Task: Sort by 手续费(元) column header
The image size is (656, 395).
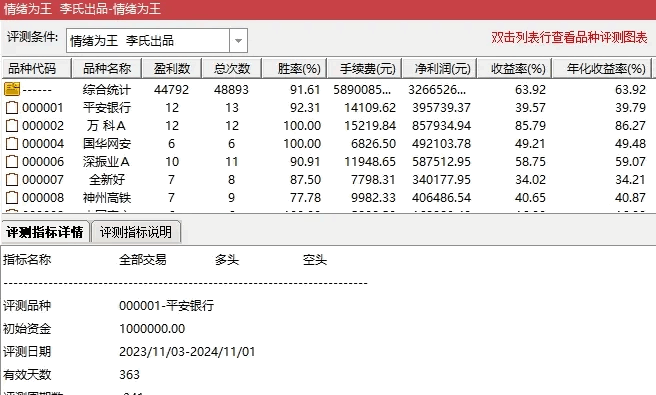Action: [364, 68]
